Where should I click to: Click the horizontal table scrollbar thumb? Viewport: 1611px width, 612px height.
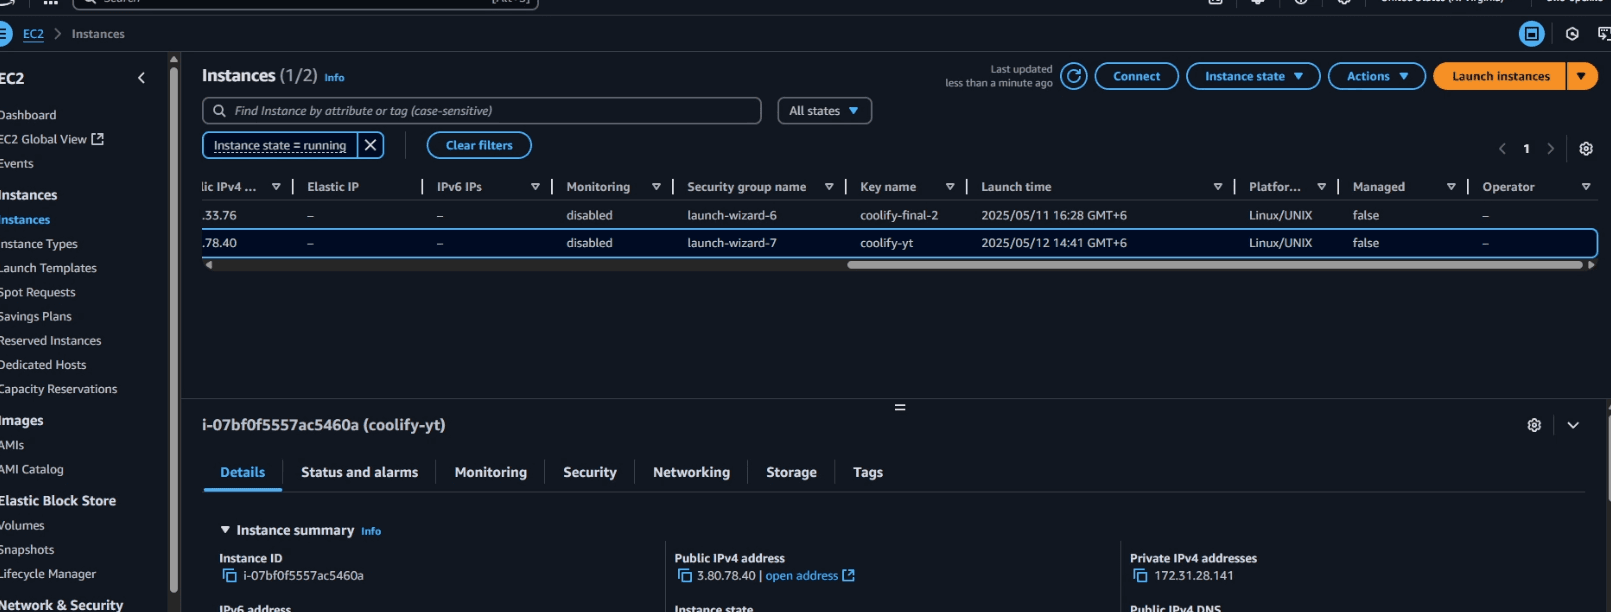[x=1215, y=265]
